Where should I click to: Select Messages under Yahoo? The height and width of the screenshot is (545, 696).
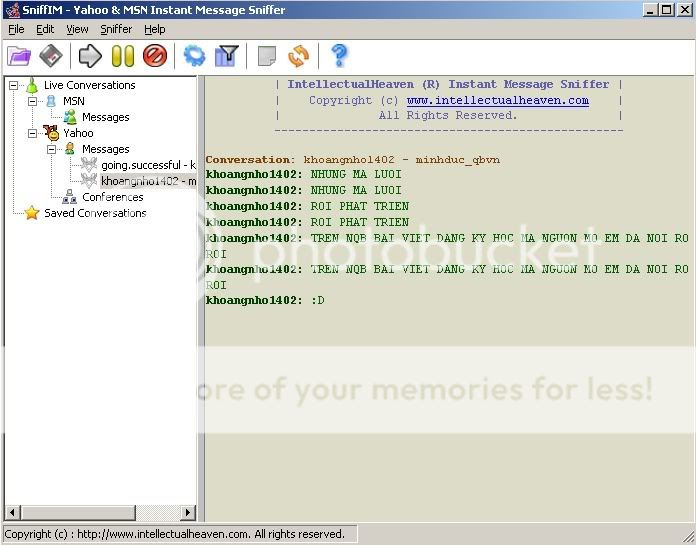(x=106, y=149)
